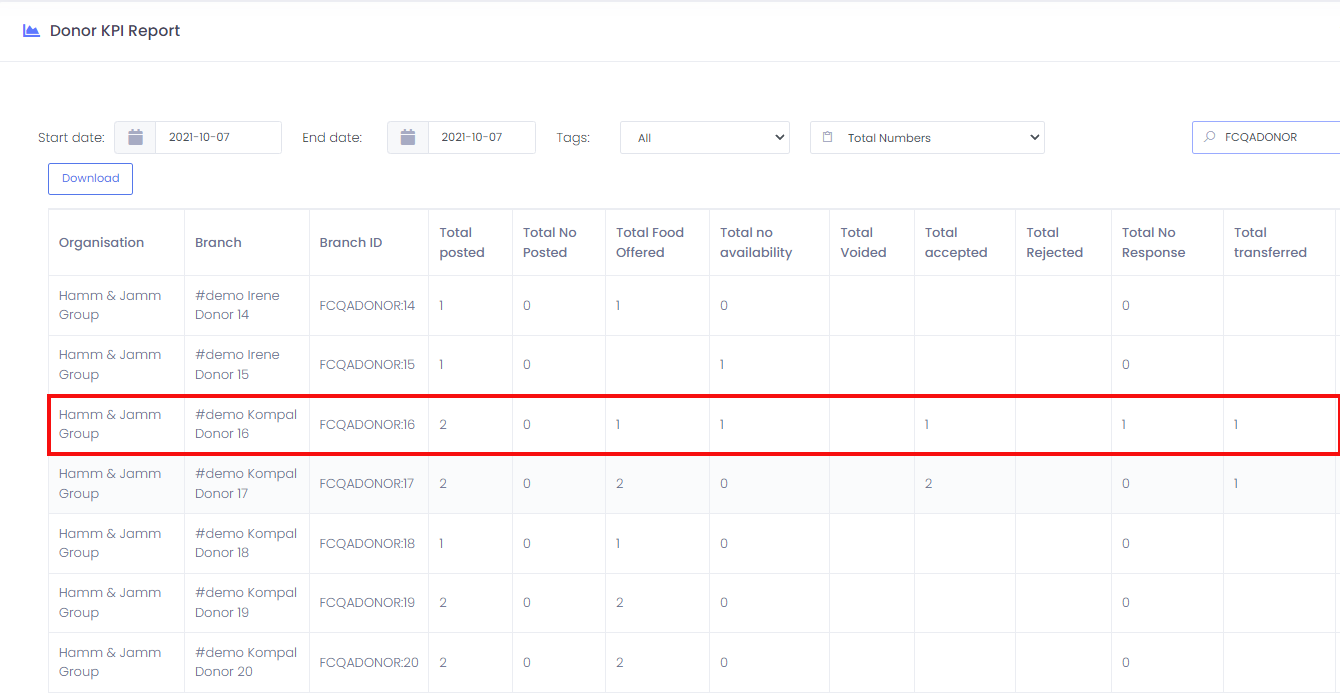Click the Total Food Offered column header

click(x=649, y=242)
